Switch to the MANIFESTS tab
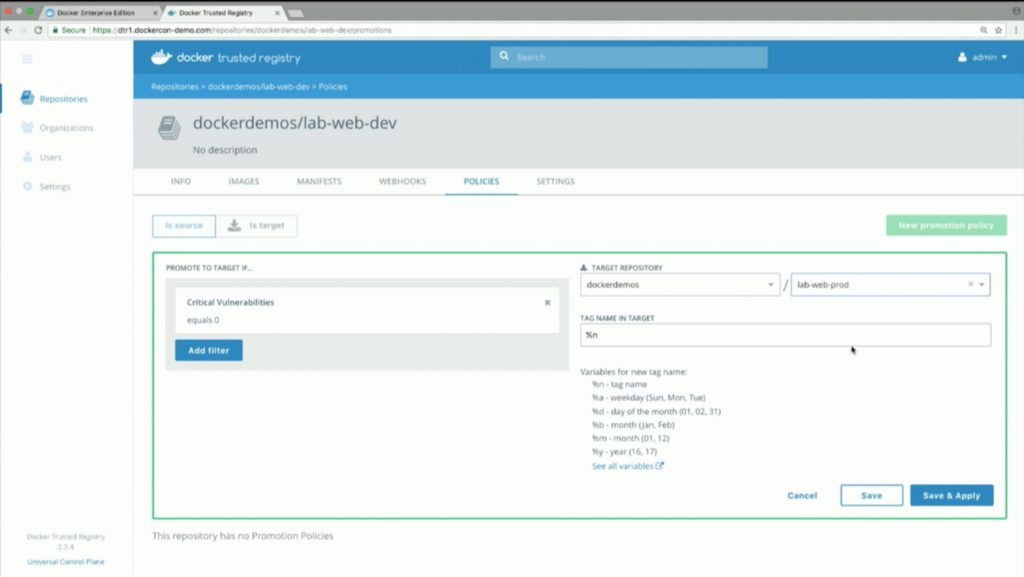The width and height of the screenshot is (1024, 577). (x=319, y=181)
